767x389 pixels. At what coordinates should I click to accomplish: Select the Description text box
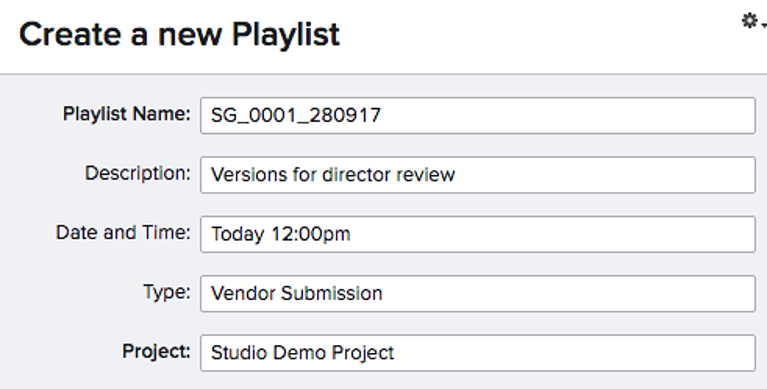(x=478, y=175)
